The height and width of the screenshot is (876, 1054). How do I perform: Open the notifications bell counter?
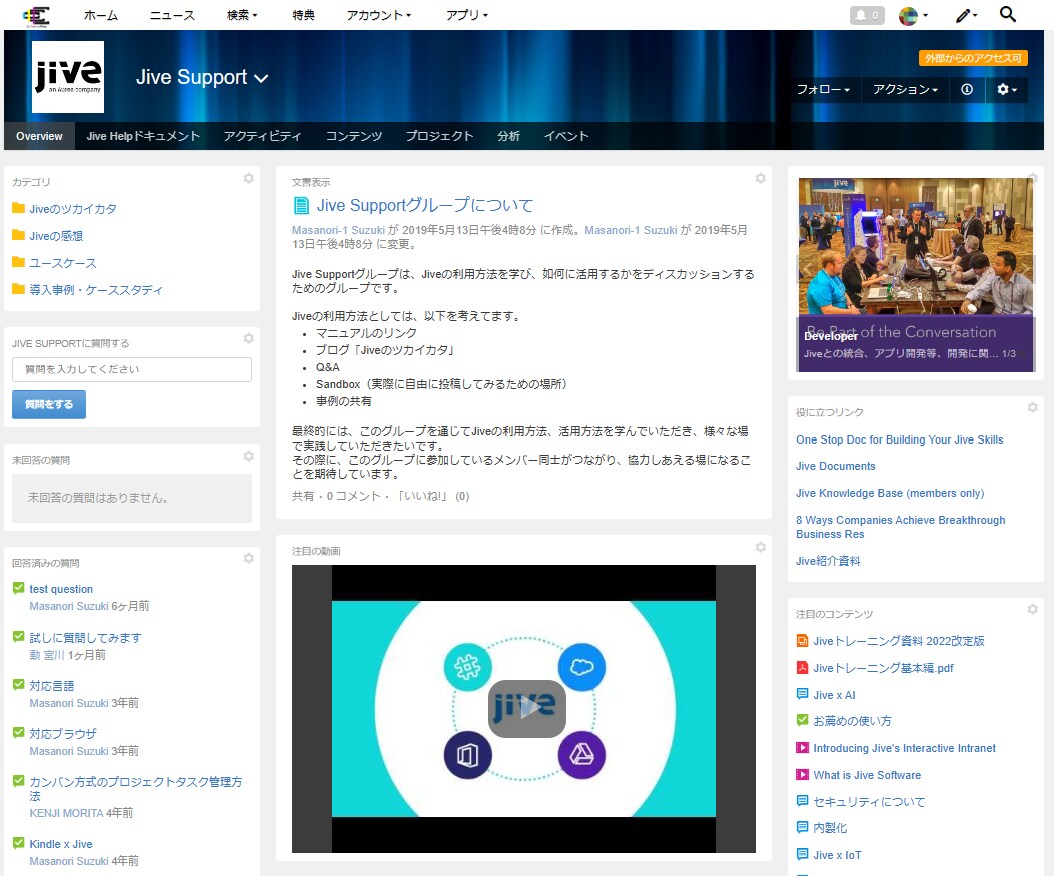(x=866, y=15)
